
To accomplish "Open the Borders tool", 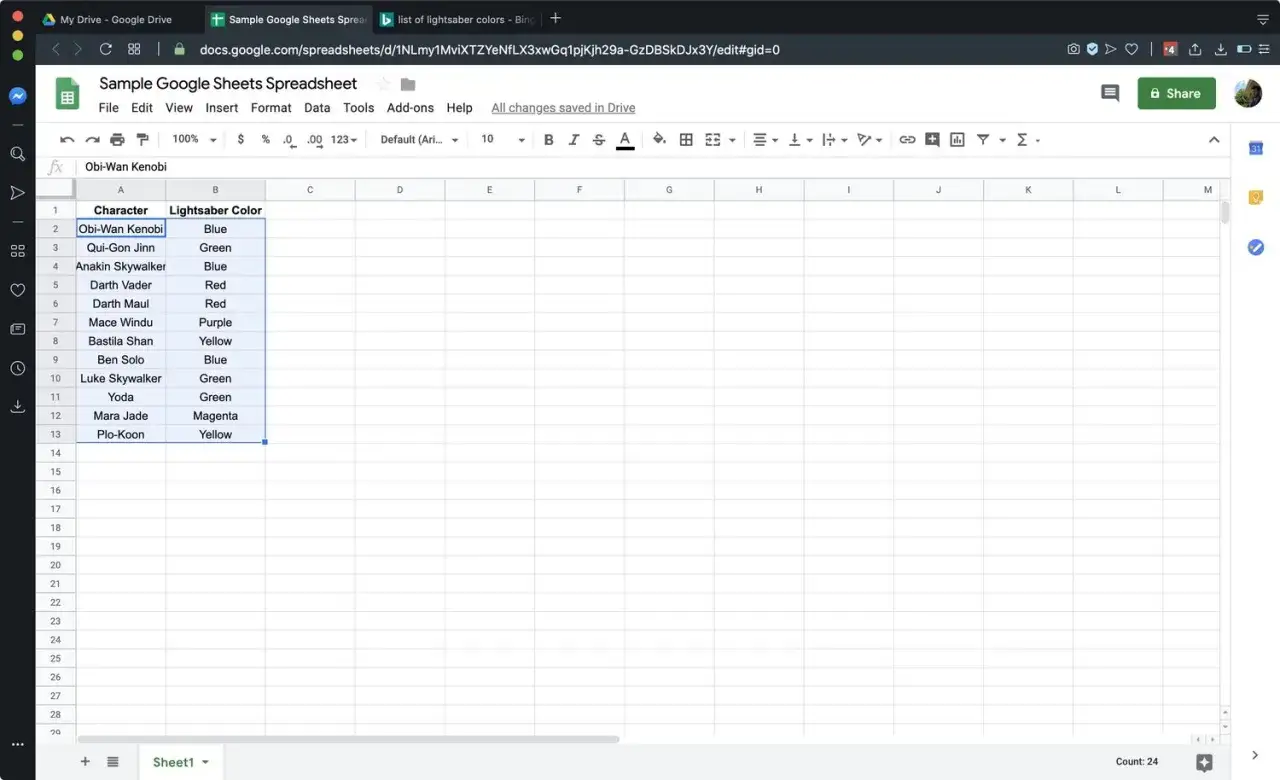I will click(686, 140).
